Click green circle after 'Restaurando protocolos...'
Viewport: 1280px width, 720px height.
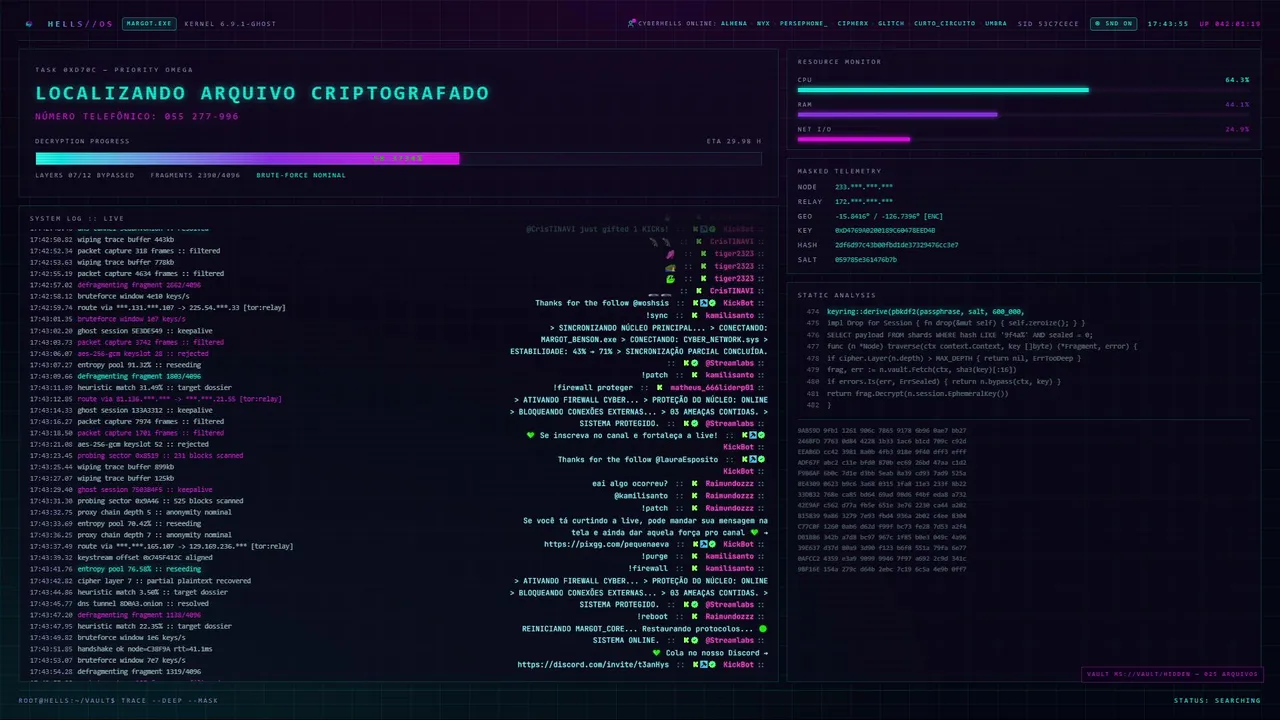coord(763,628)
